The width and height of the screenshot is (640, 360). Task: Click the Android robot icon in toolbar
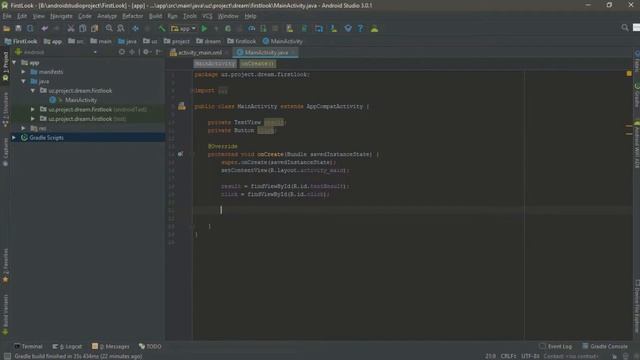pyautogui.click(x=374, y=29)
